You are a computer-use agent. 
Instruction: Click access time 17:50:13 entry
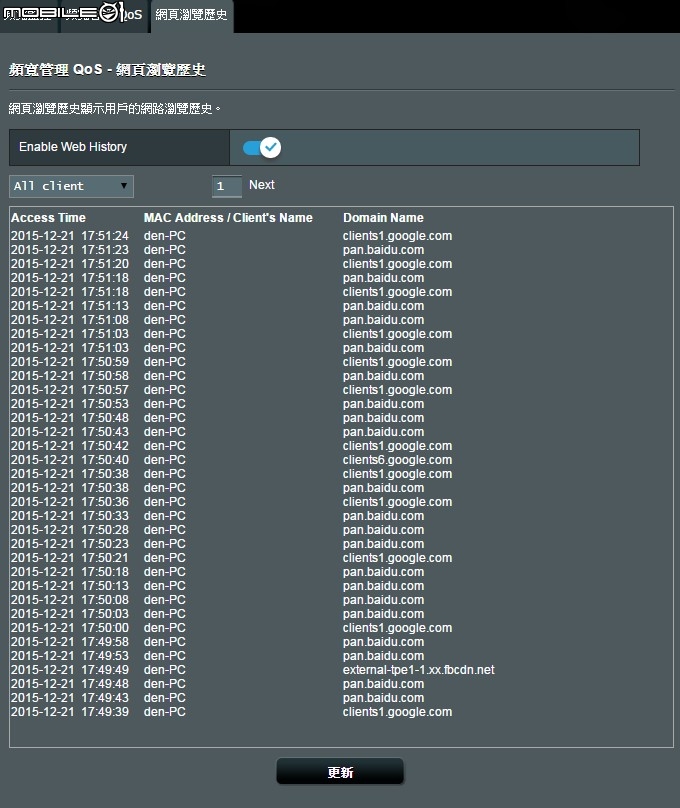tap(70, 586)
